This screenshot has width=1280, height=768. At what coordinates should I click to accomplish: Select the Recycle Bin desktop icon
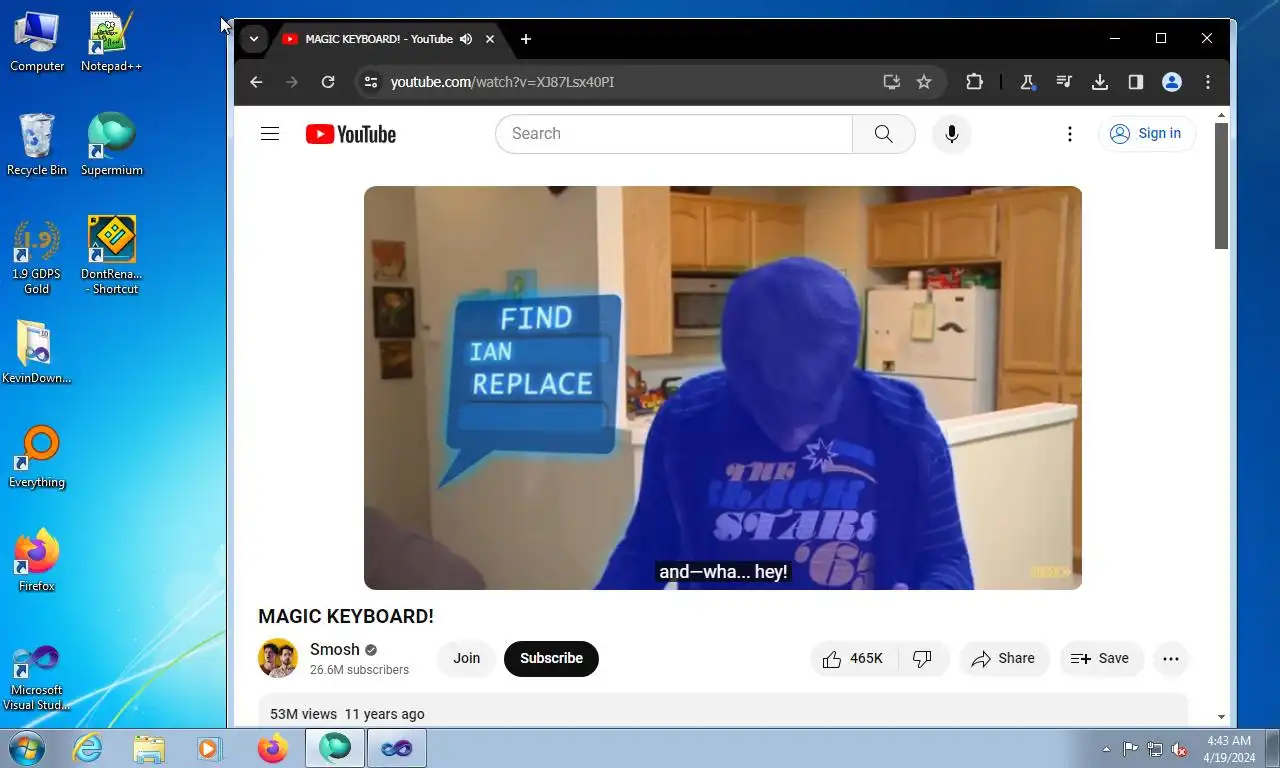click(37, 146)
